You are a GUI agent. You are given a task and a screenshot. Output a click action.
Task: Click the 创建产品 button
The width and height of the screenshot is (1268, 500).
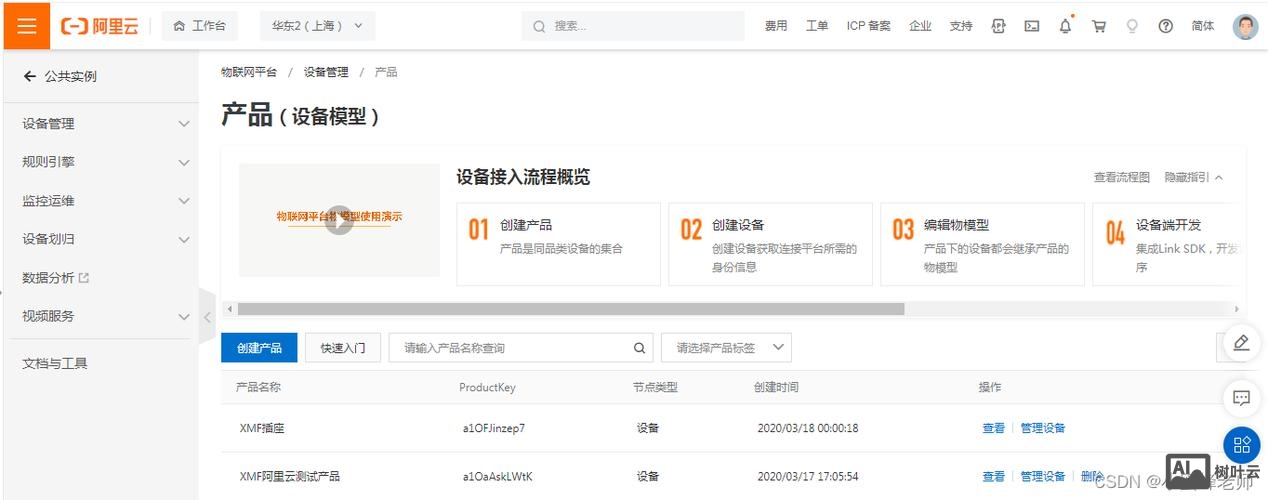259,348
